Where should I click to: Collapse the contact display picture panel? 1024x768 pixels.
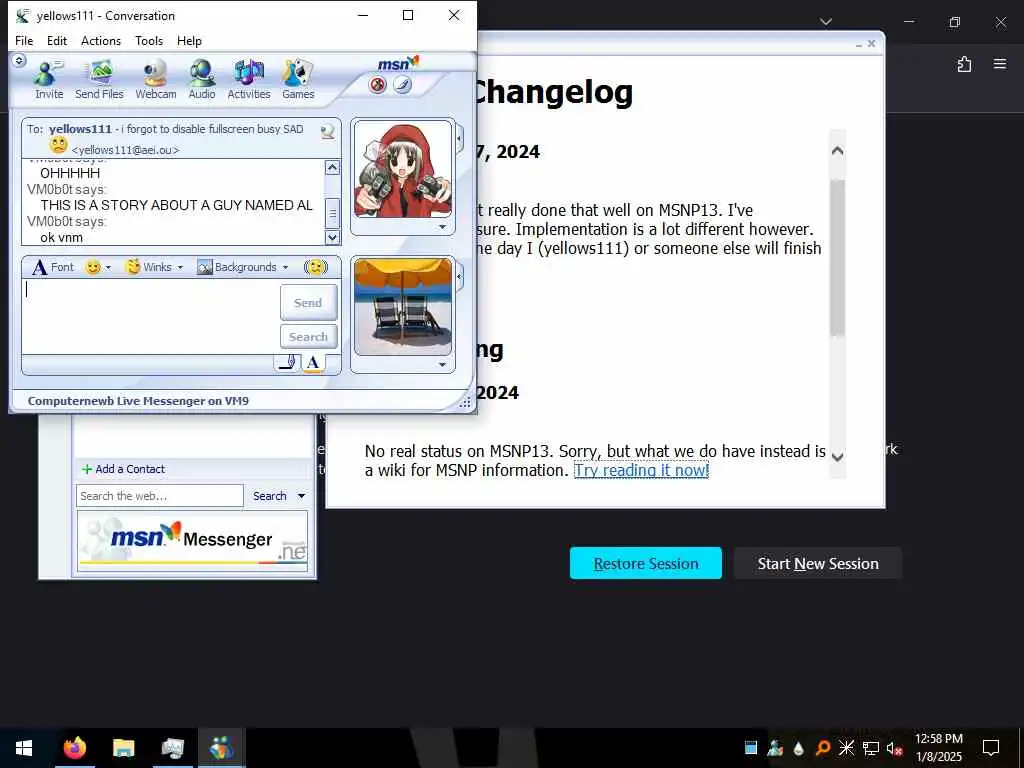(x=460, y=139)
